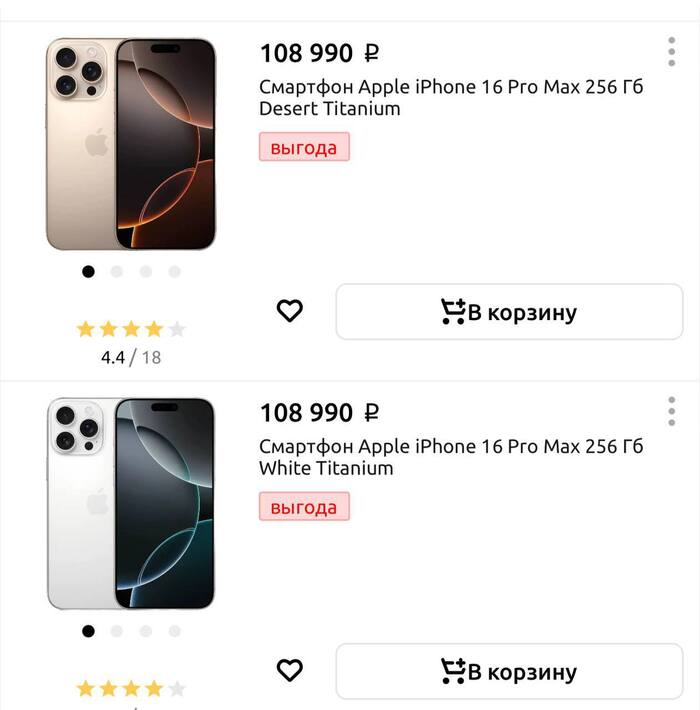Open Desert Titanium iPhone product image

(x=130, y=144)
